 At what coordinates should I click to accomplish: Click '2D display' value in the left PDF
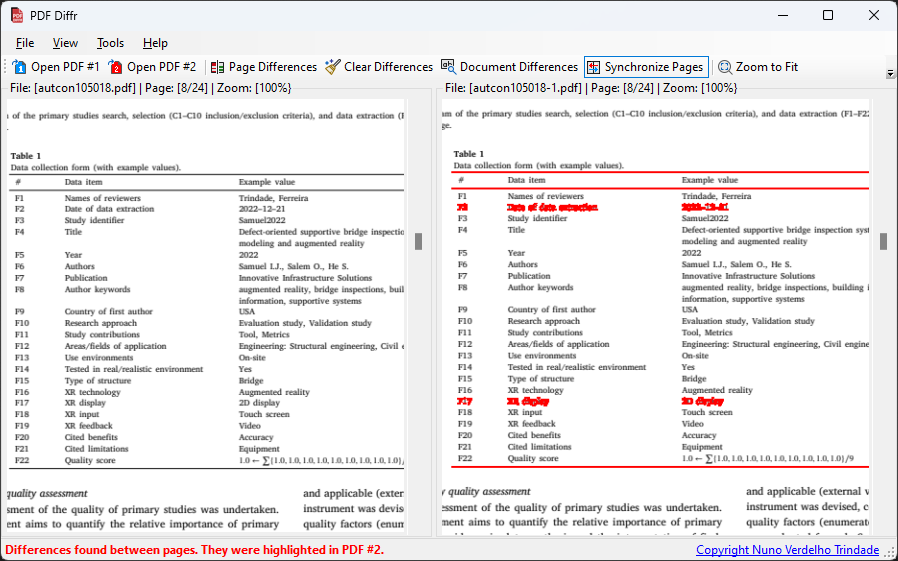tap(259, 403)
